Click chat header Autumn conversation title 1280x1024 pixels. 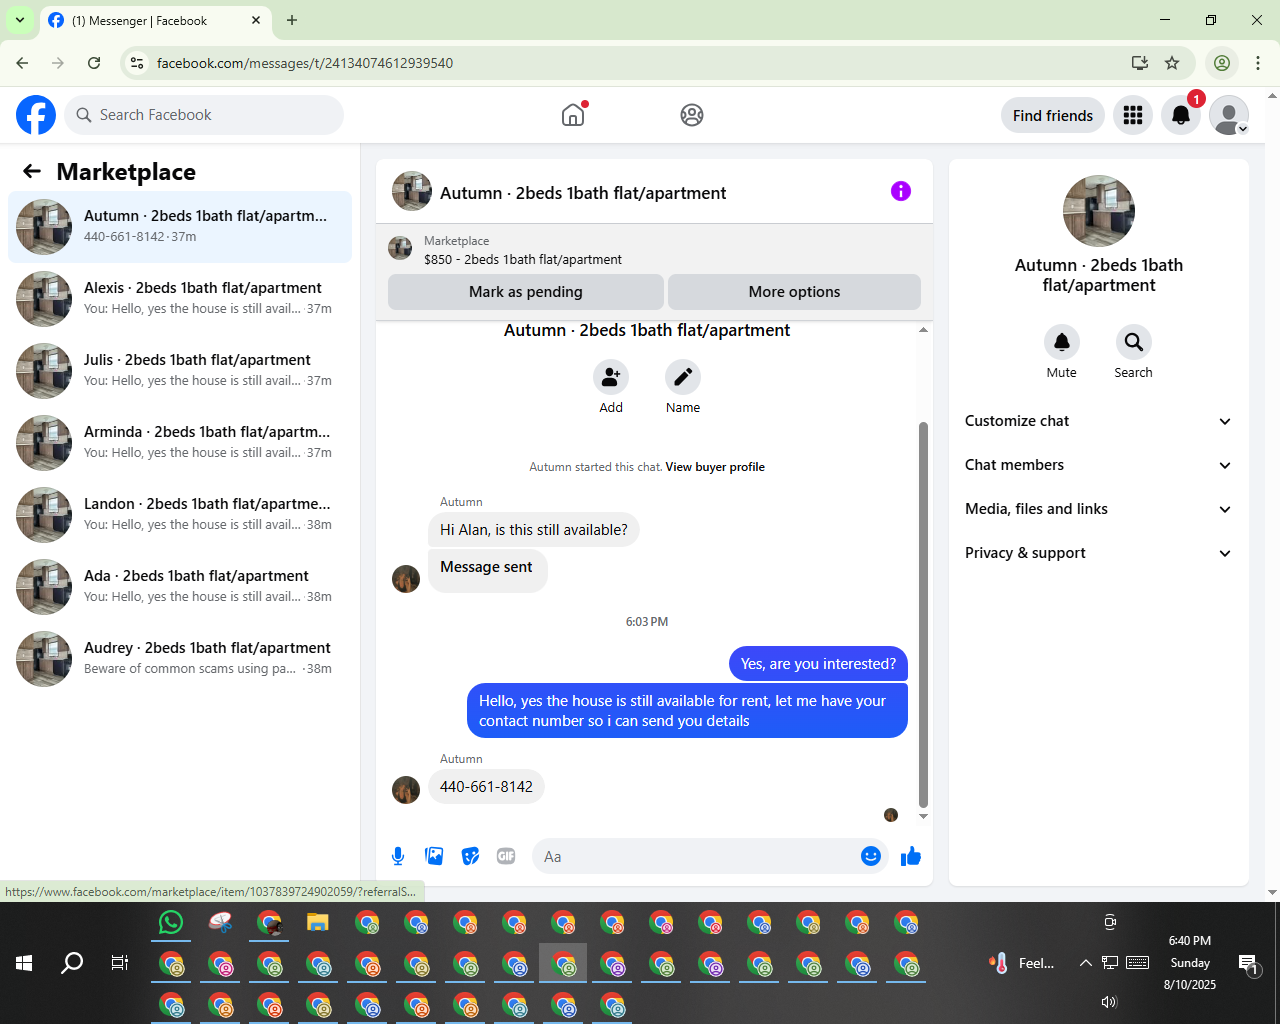(583, 193)
